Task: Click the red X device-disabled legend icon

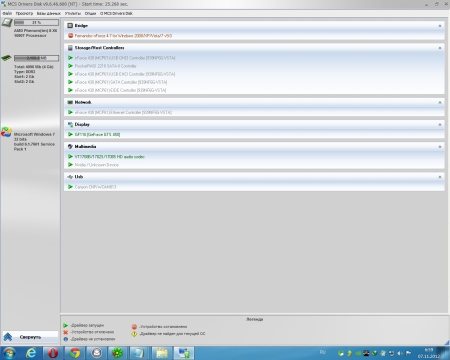Action: pos(66,332)
